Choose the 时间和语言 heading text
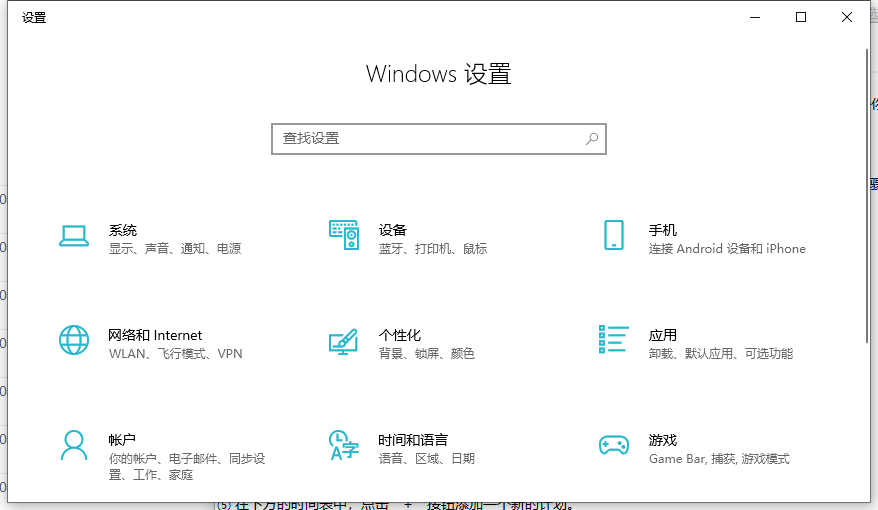Screen dimensions: 878x510 click(413, 440)
